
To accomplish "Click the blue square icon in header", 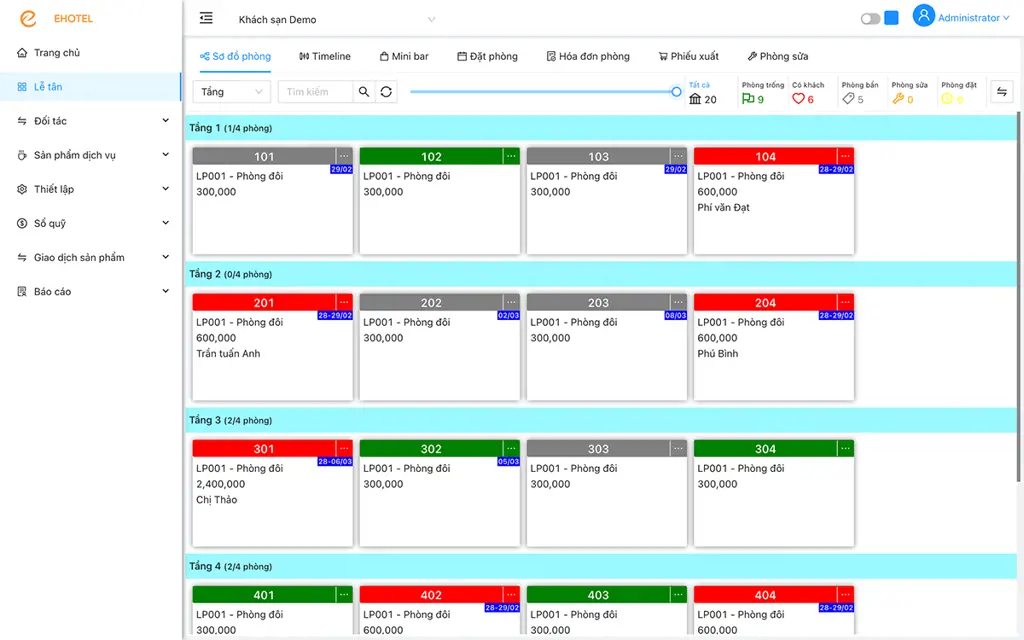I will coord(891,18).
